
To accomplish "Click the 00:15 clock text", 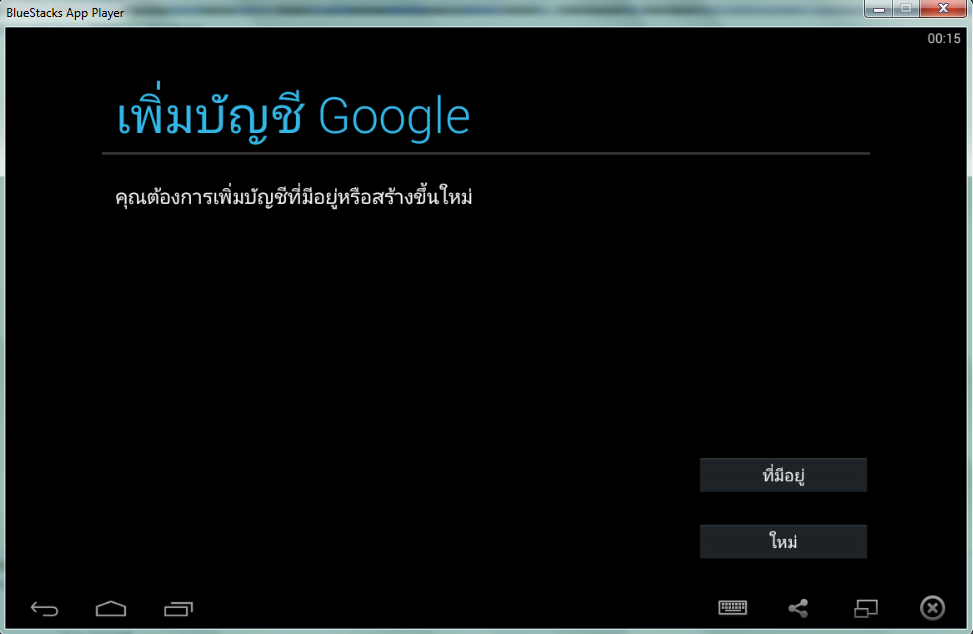I will 944,38.
